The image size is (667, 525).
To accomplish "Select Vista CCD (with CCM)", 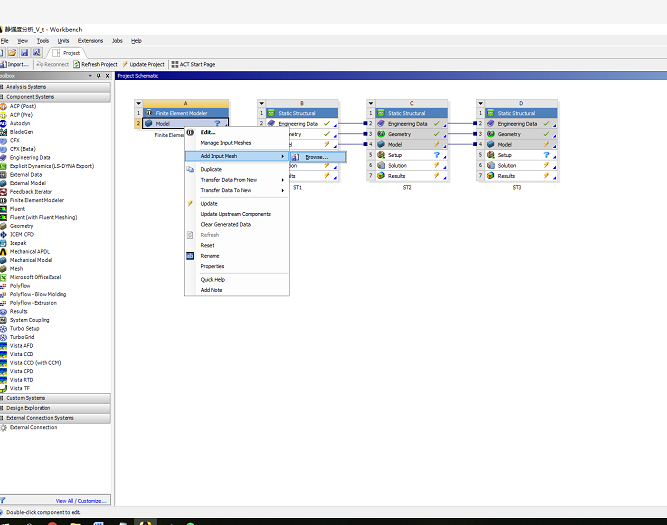I will coord(35,362).
